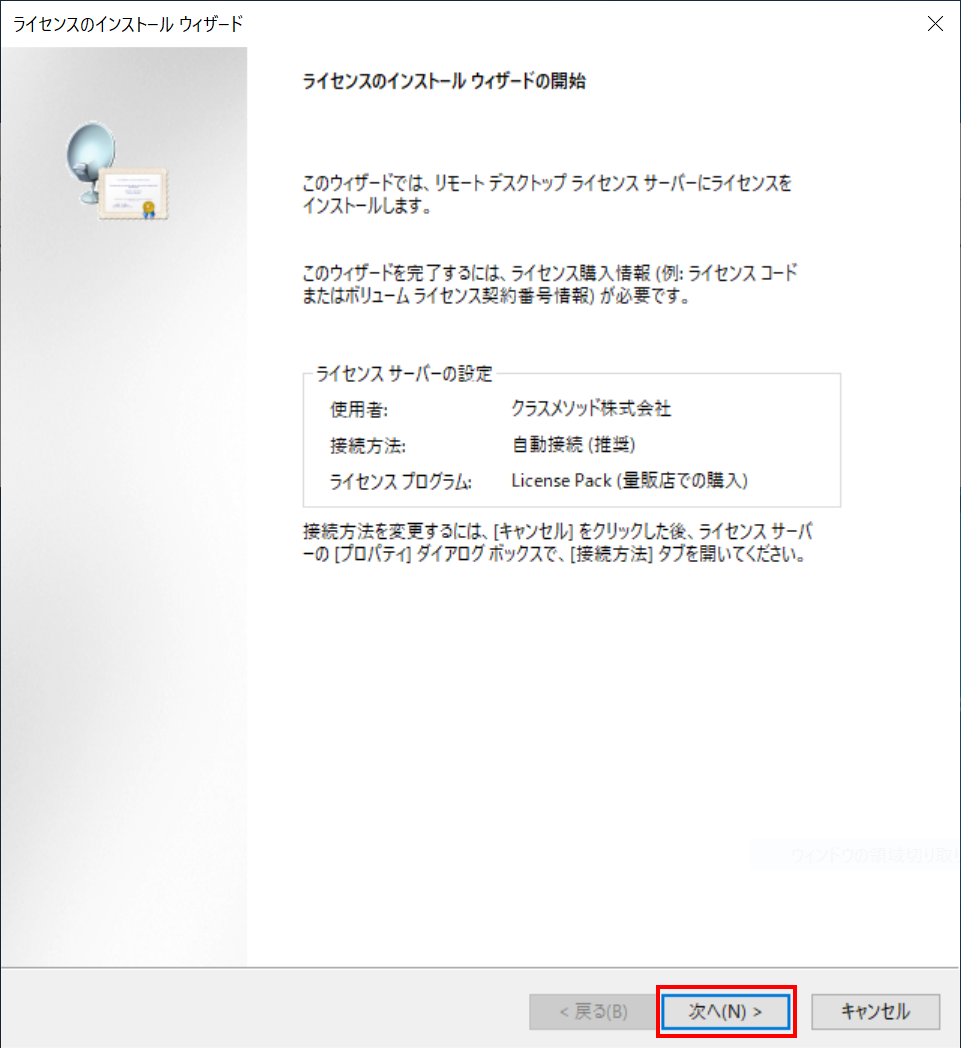Click the License Pack (量販店での購入) value
Viewport: 961px width, 1048px height.
click(x=630, y=481)
